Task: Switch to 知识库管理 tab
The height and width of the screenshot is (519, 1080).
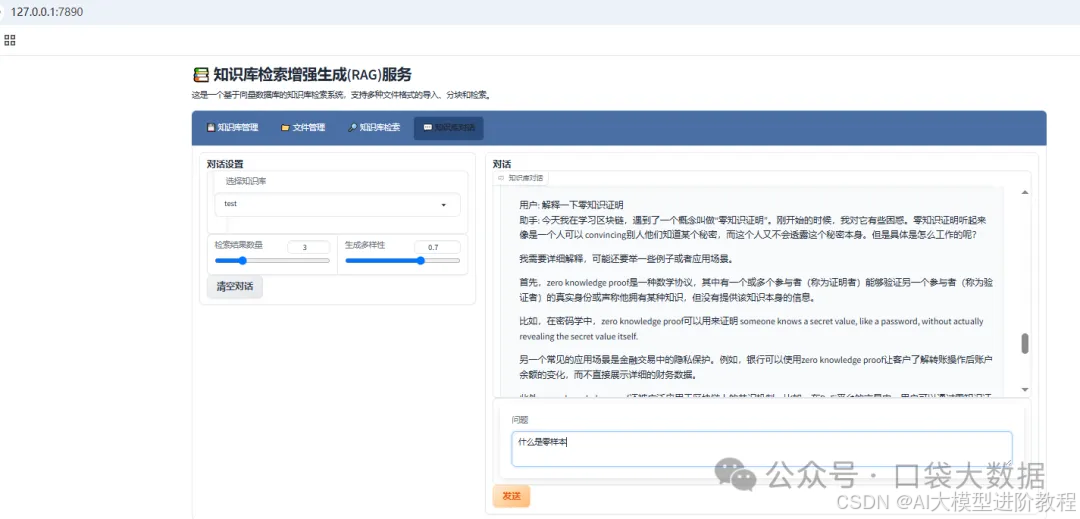Action: 232,127
